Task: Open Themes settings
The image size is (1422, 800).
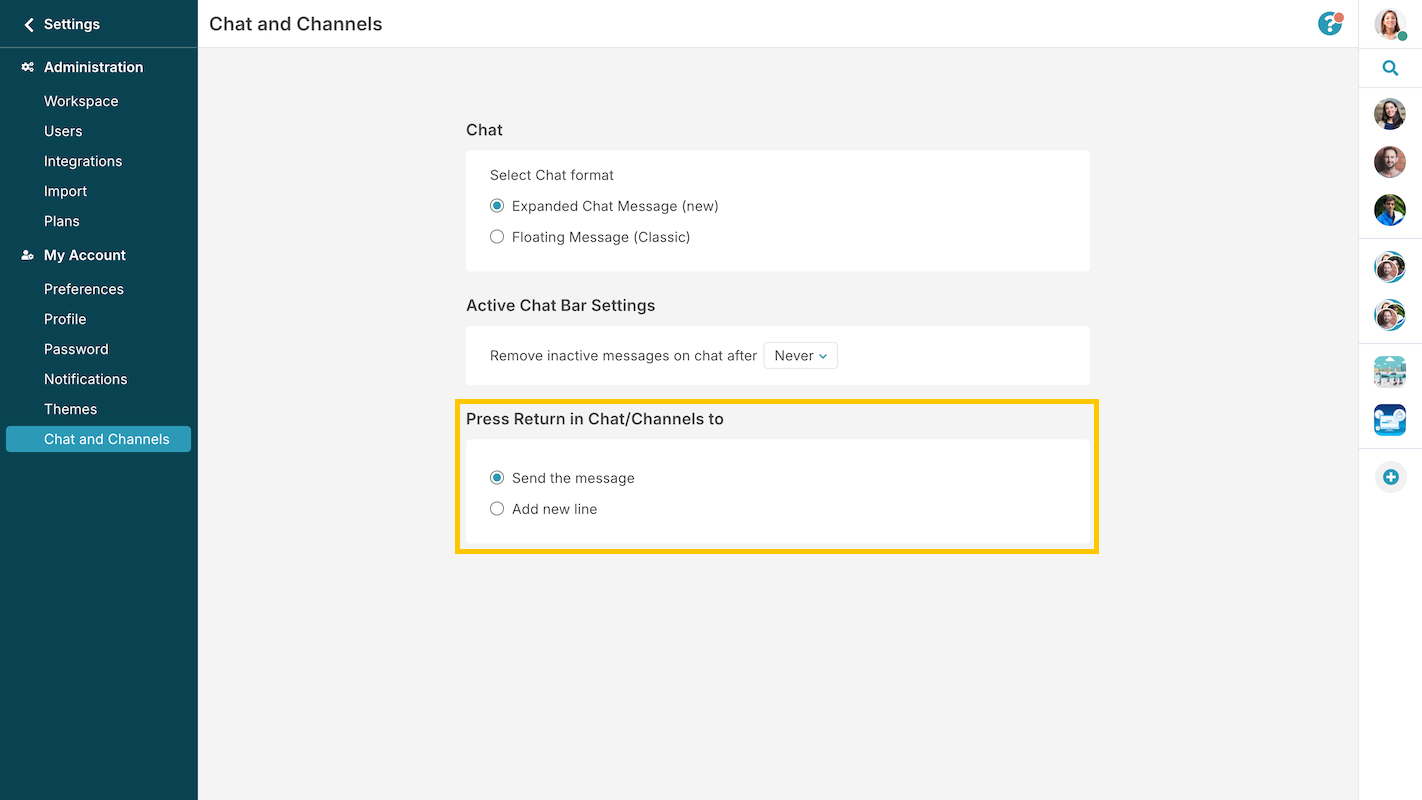Action: pos(70,409)
